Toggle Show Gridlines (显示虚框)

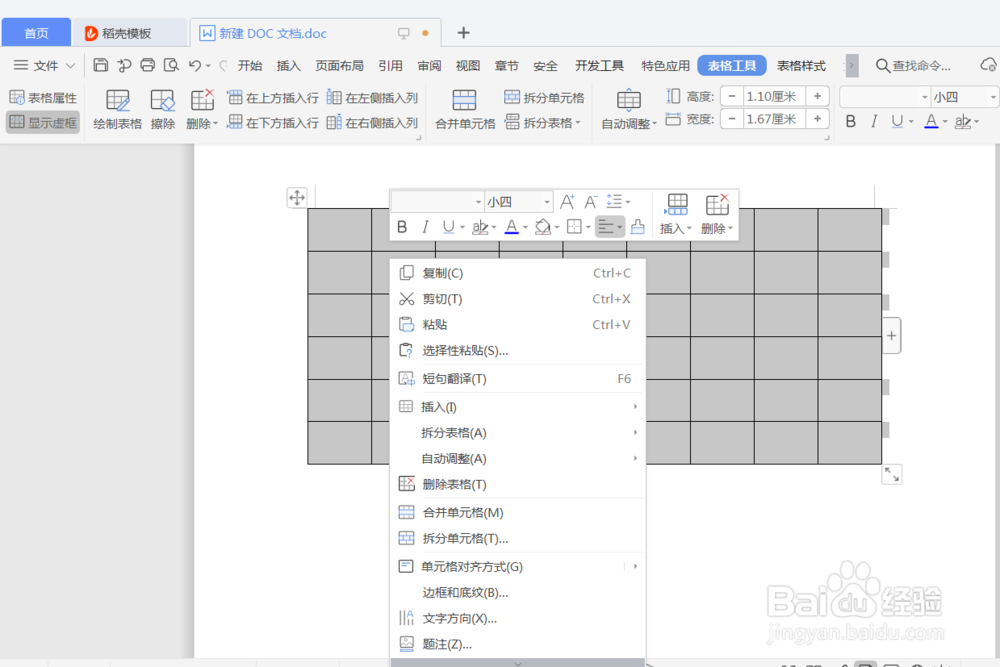point(43,122)
